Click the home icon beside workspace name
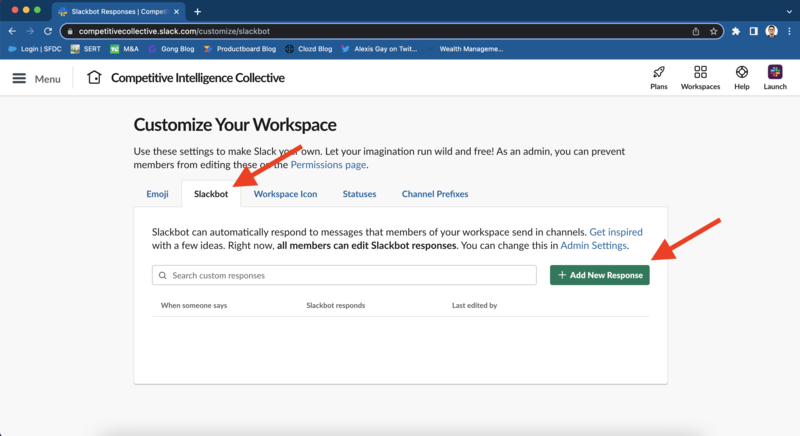The image size is (800, 436). click(x=94, y=78)
